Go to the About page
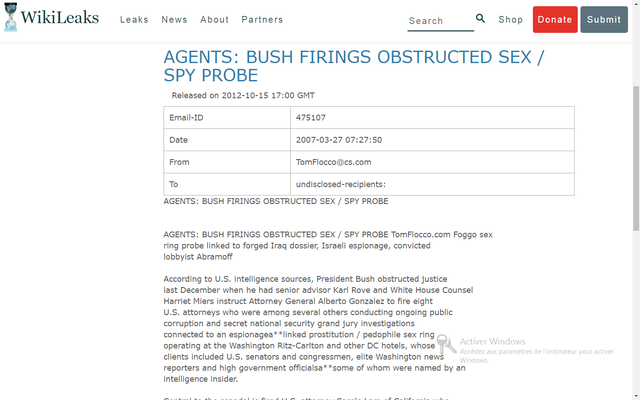The height and width of the screenshot is (400, 640). pyautogui.click(x=214, y=20)
